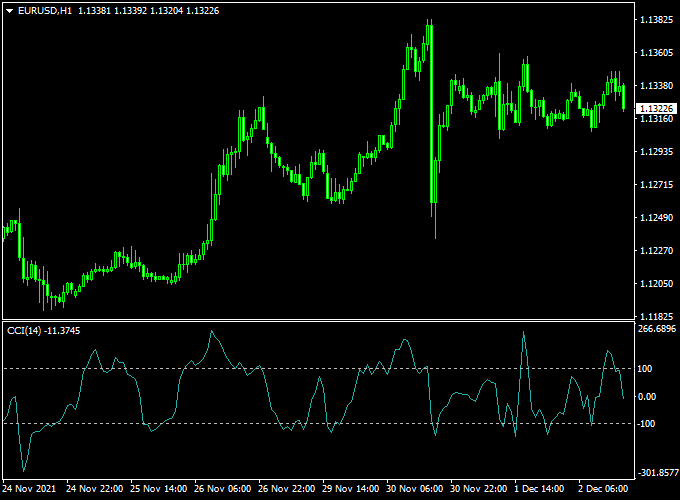Select the 2 Dec 06:00 time label
The image size is (680, 500).
(x=603, y=489)
